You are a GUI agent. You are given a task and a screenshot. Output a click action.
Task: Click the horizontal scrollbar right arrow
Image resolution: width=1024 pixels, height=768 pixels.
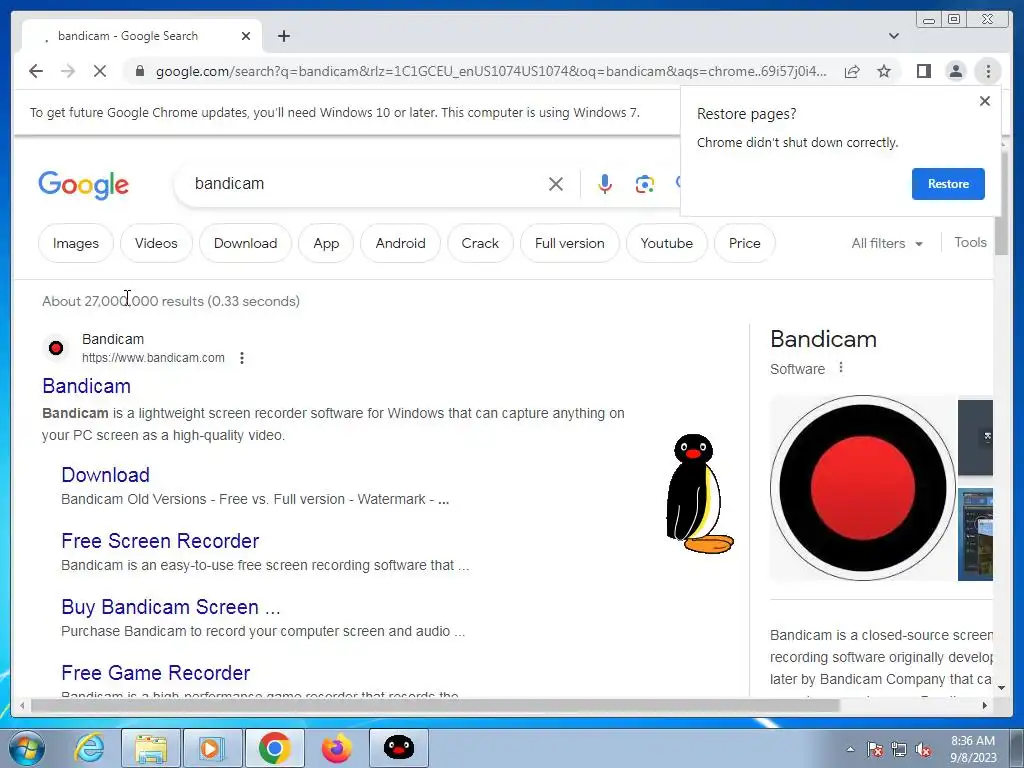point(985,705)
